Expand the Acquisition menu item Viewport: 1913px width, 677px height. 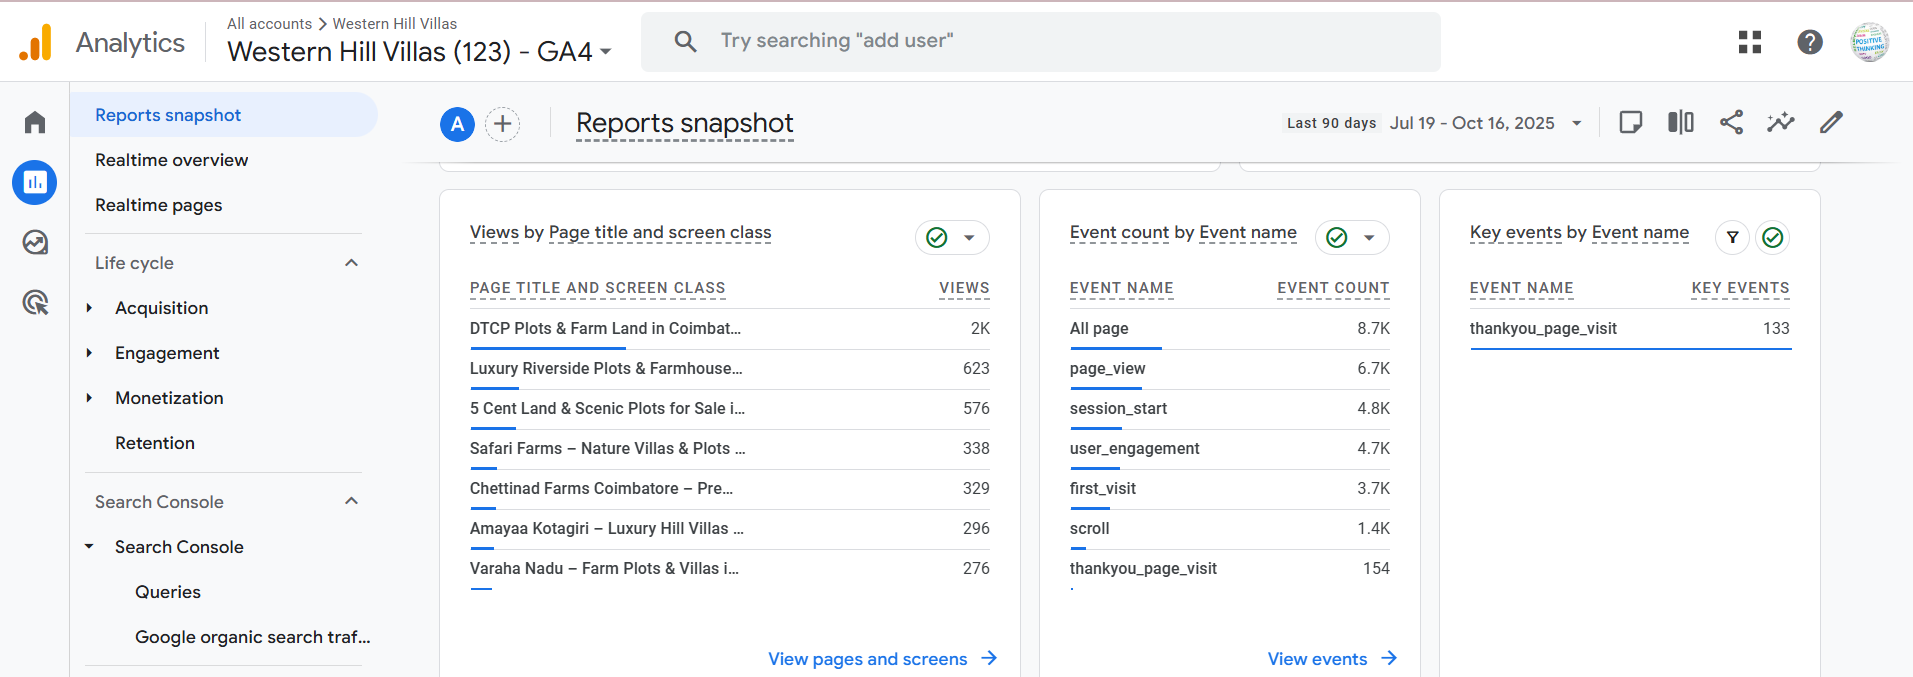point(90,308)
